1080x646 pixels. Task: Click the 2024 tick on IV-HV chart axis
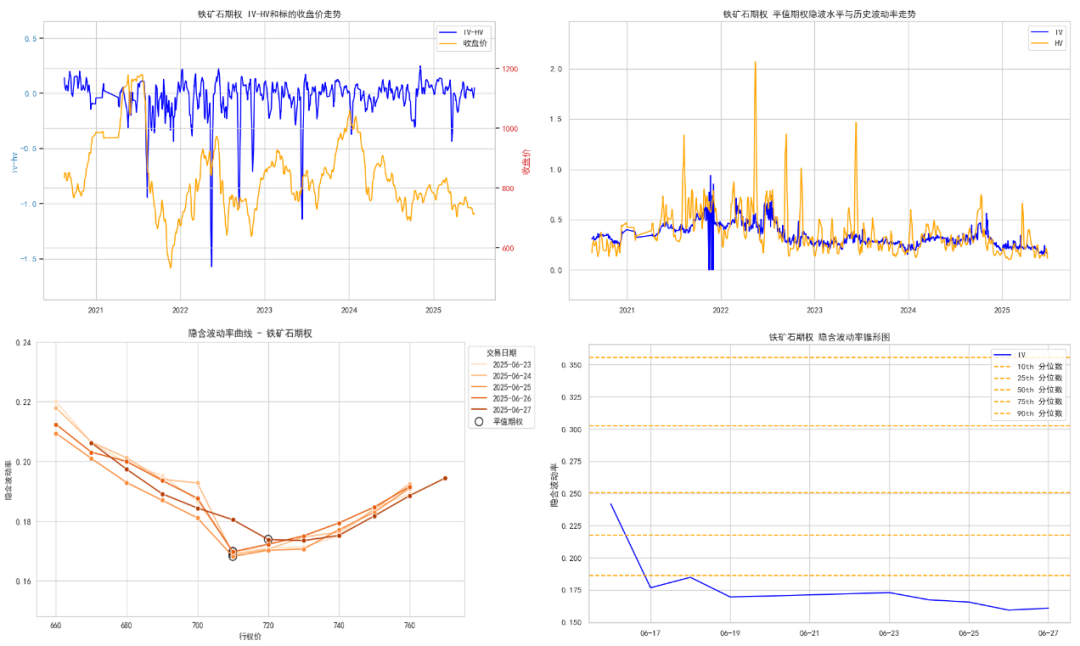click(x=349, y=310)
